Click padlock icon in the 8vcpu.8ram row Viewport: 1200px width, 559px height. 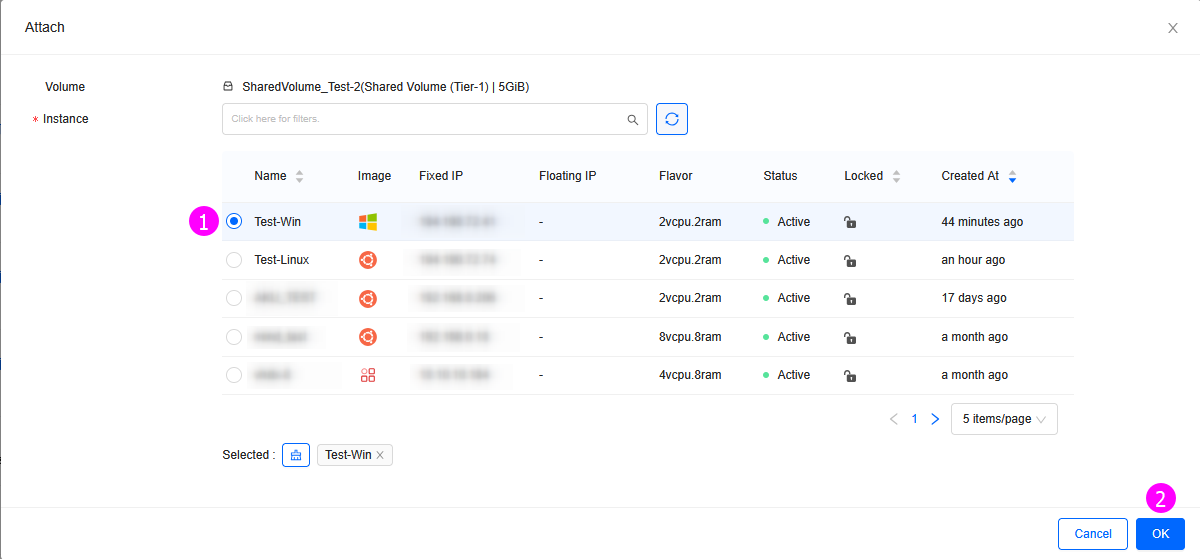click(x=849, y=337)
